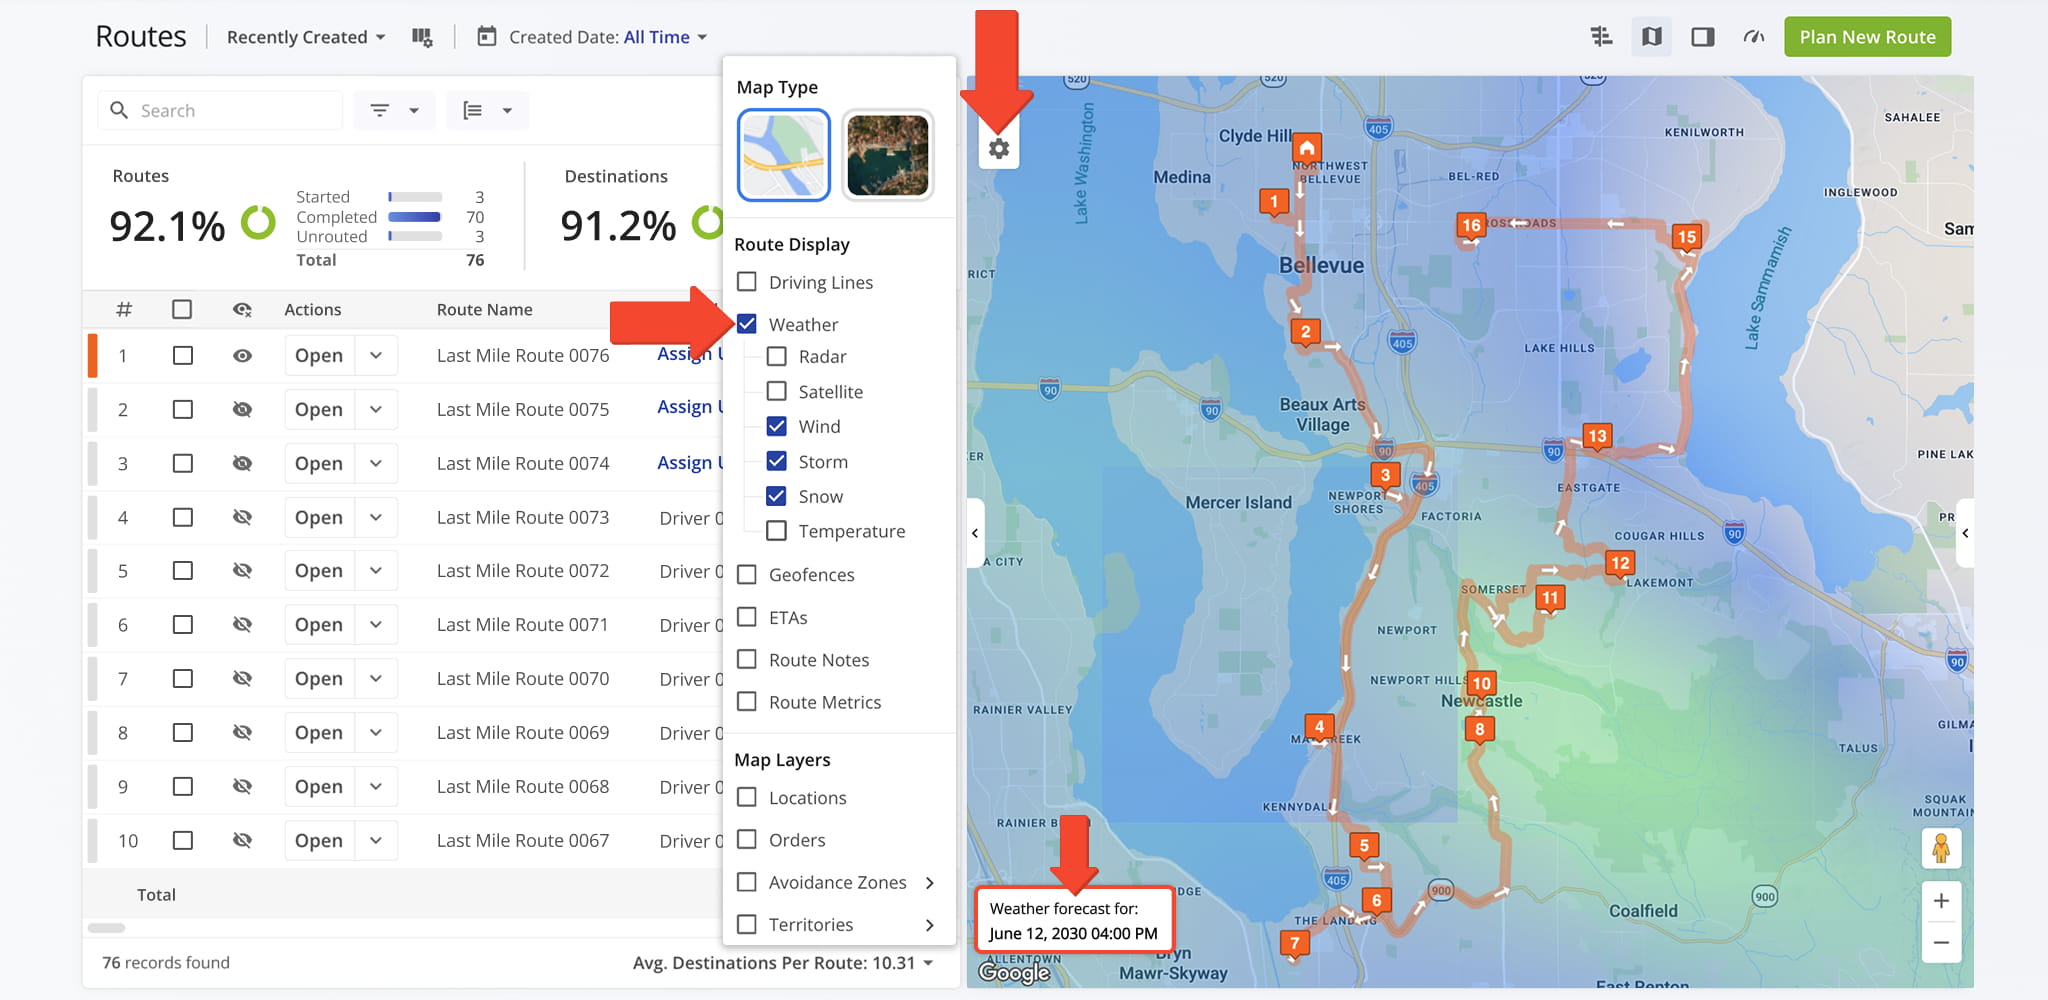Toggle the map view icon in top toolbar

[x=1652, y=37]
